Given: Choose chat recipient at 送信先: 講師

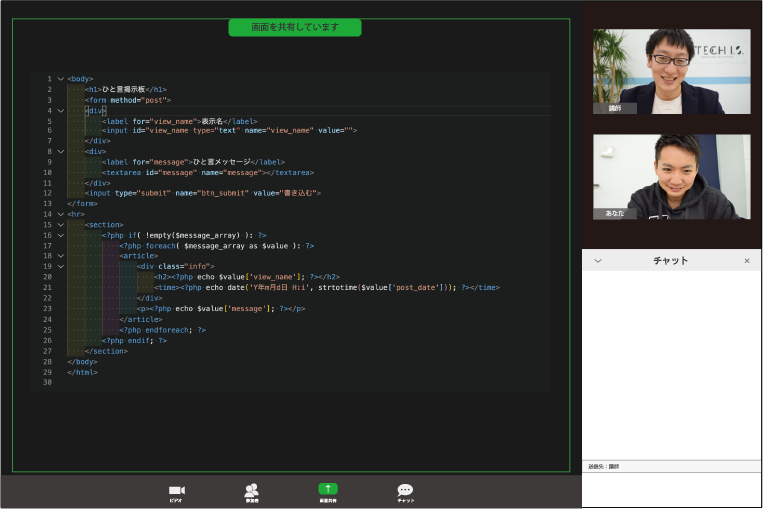Looking at the screenshot, I should click(604, 466).
